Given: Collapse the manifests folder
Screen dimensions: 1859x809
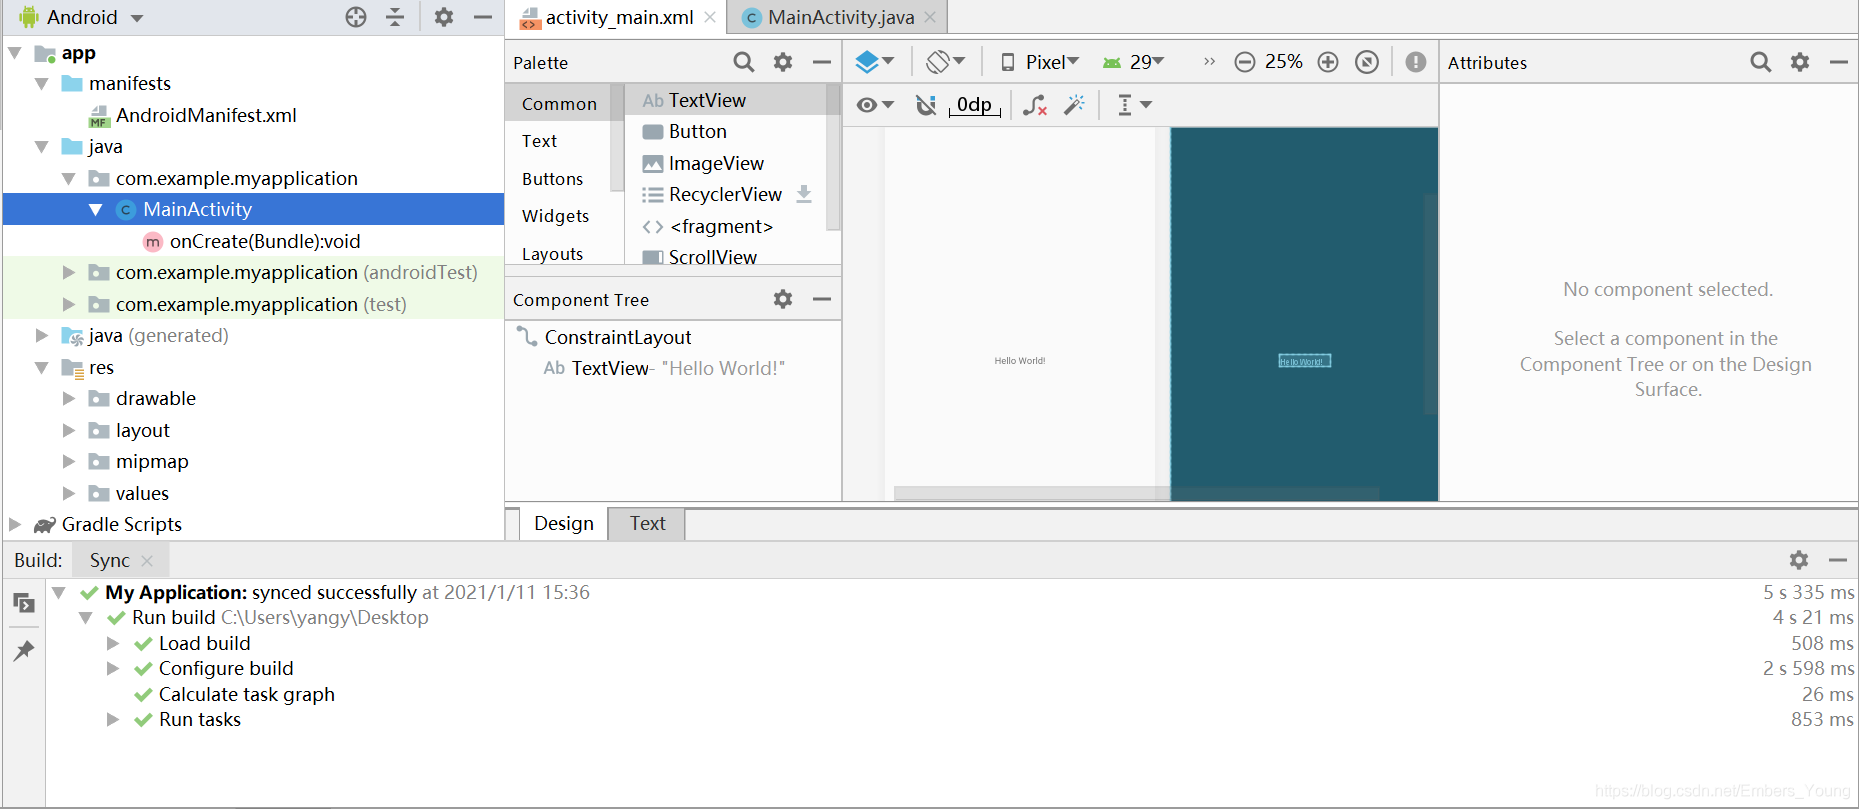Looking at the screenshot, I should (42, 84).
